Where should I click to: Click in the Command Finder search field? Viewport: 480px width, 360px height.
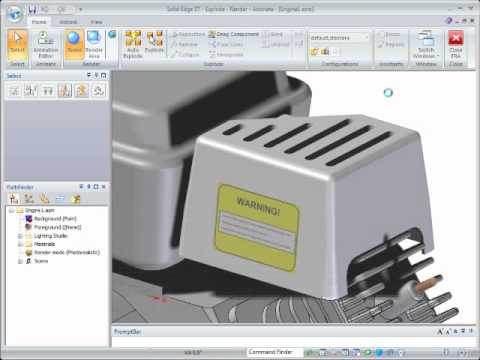click(275, 352)
